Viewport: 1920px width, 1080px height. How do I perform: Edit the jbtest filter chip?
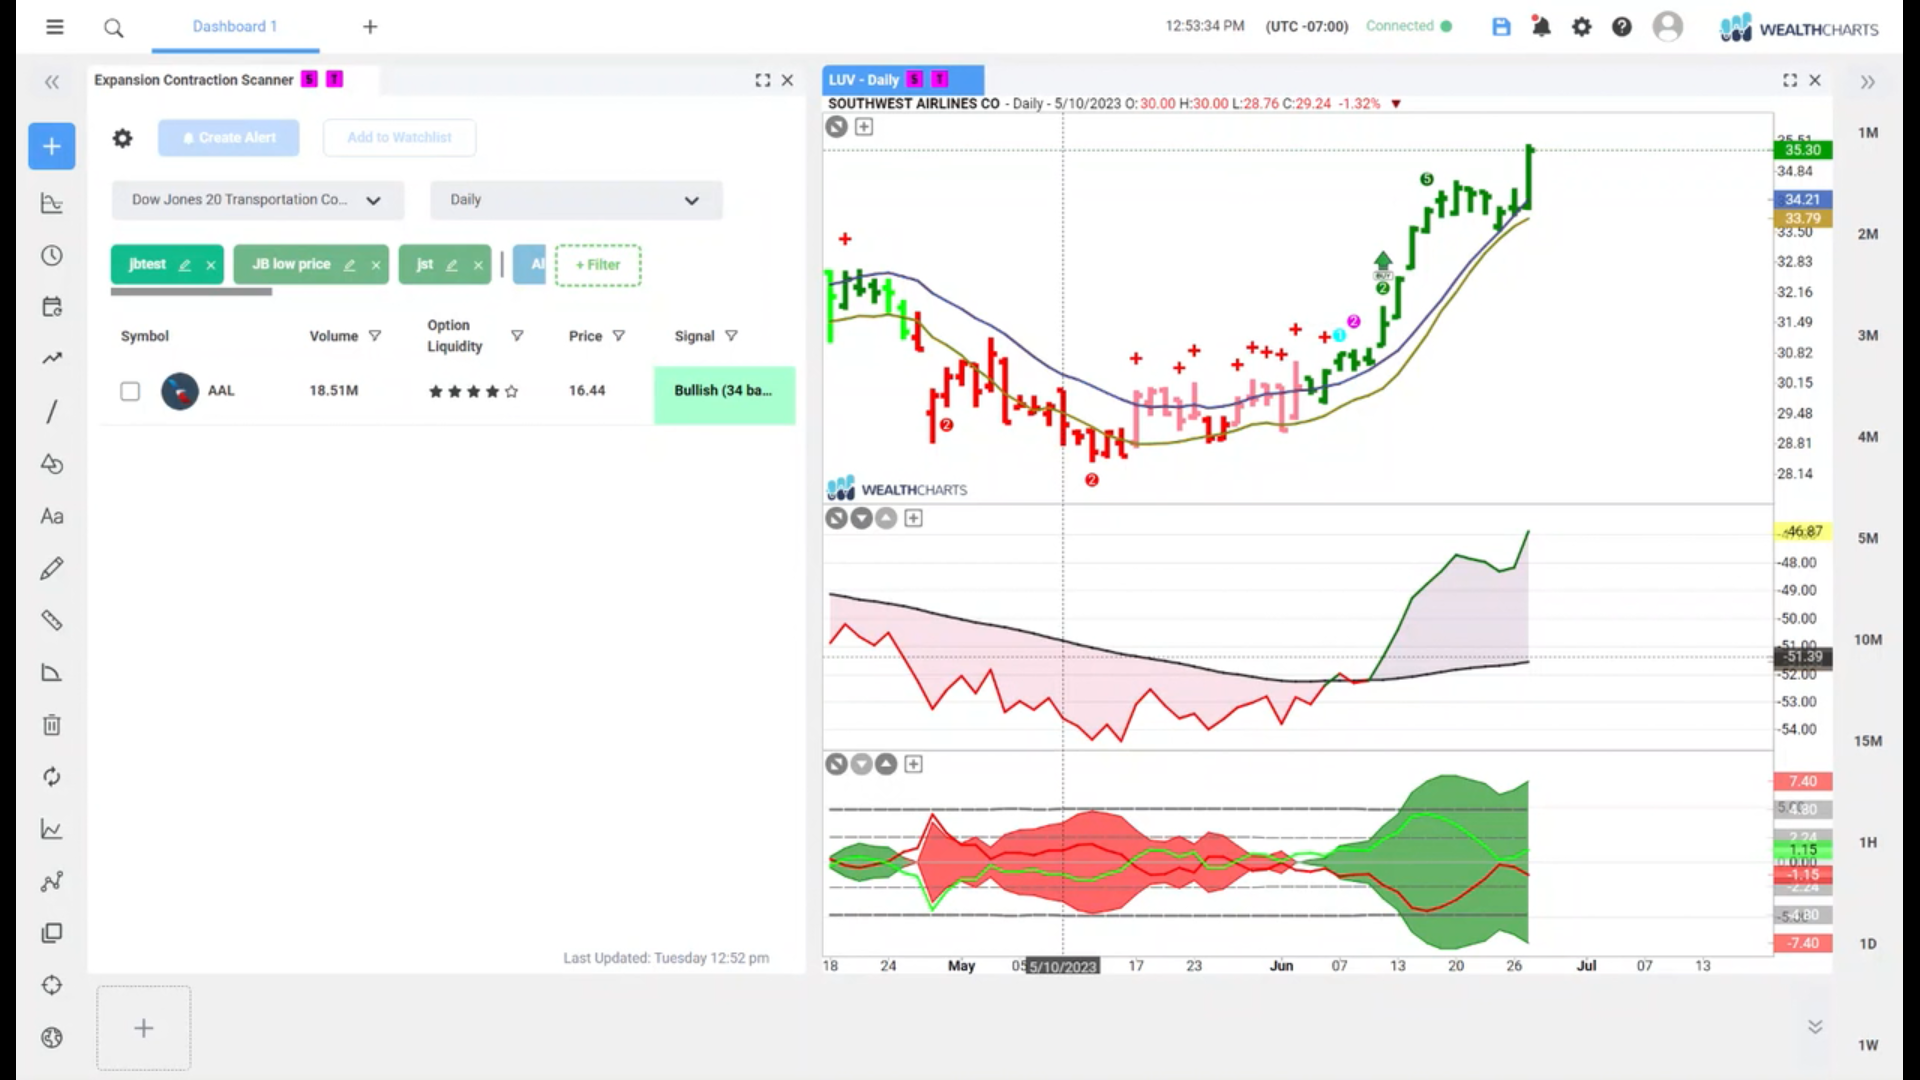[185, 265]
